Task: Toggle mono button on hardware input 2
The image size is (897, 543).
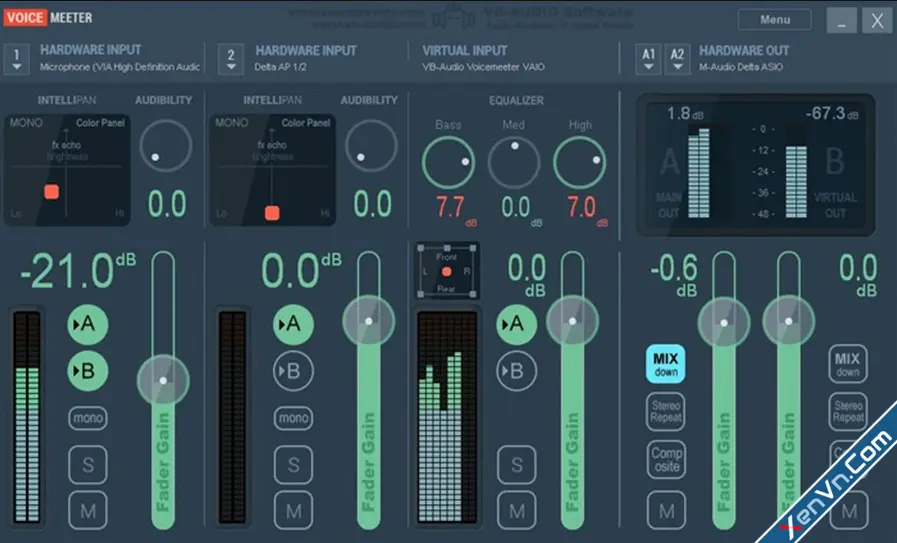Action: pos(293,418)
